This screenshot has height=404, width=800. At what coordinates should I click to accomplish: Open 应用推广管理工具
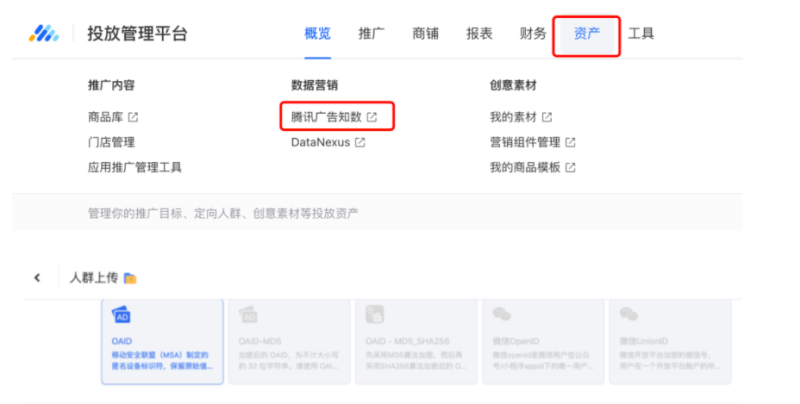click(x=135, y=167)
